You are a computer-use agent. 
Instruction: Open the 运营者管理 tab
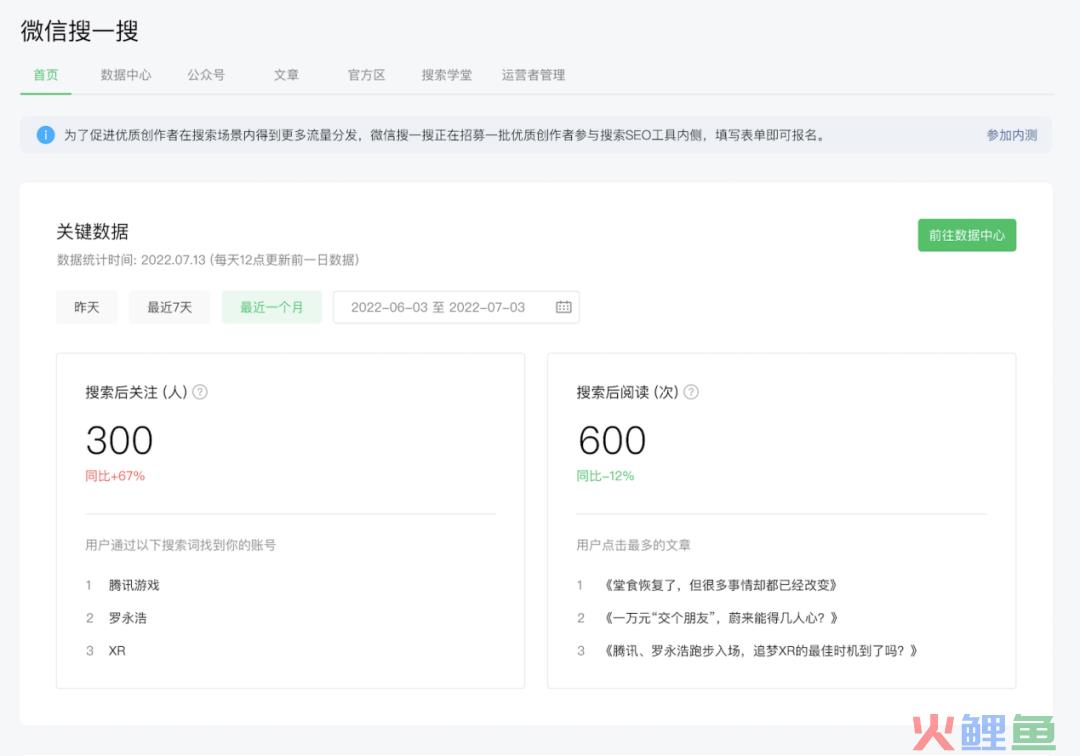(533, 74)
